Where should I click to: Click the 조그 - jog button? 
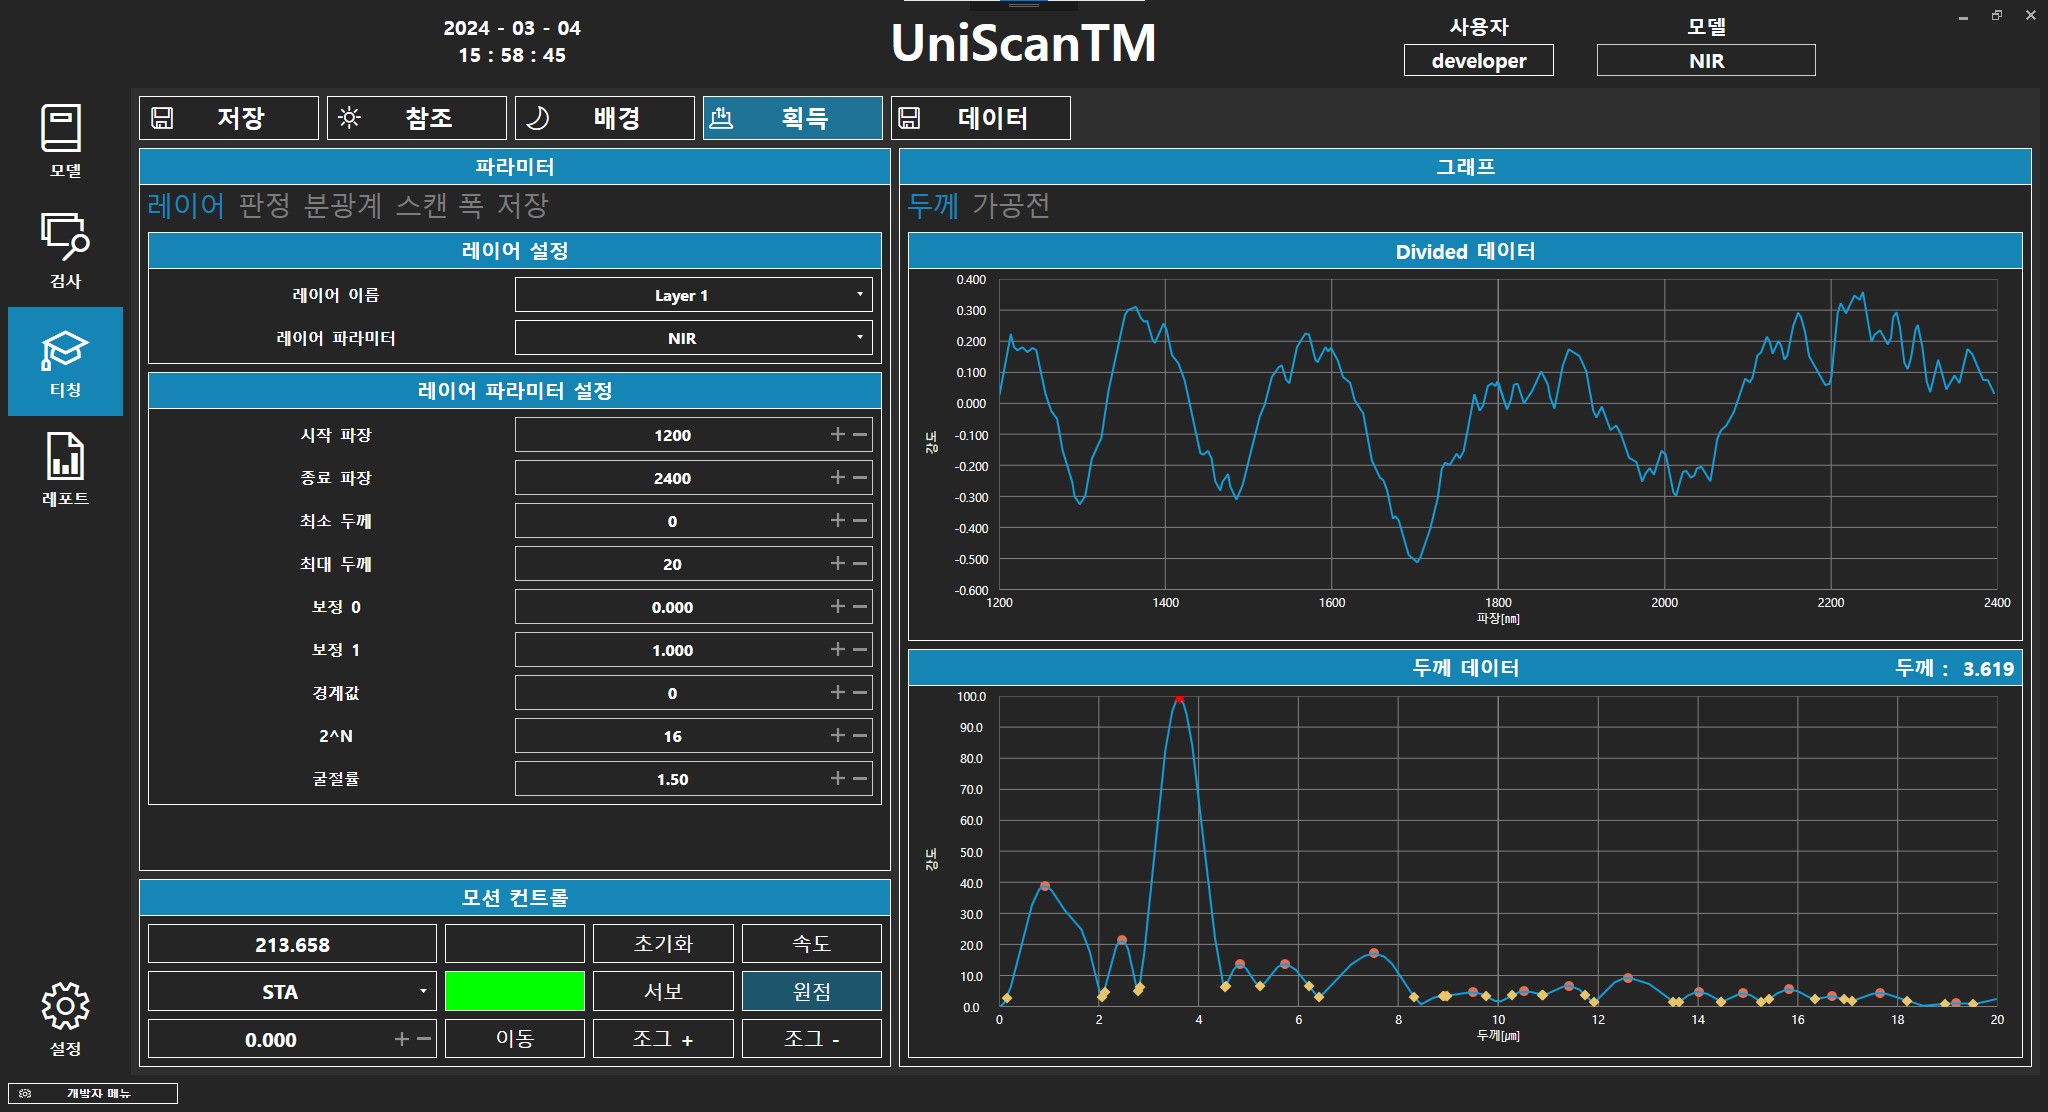(812, 1039)
